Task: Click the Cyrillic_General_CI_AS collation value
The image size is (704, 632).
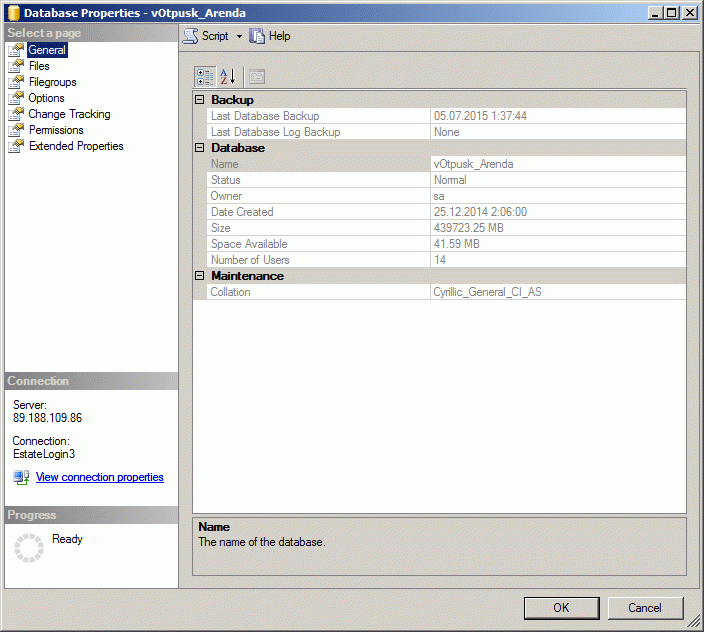Action: coord(488,292)
